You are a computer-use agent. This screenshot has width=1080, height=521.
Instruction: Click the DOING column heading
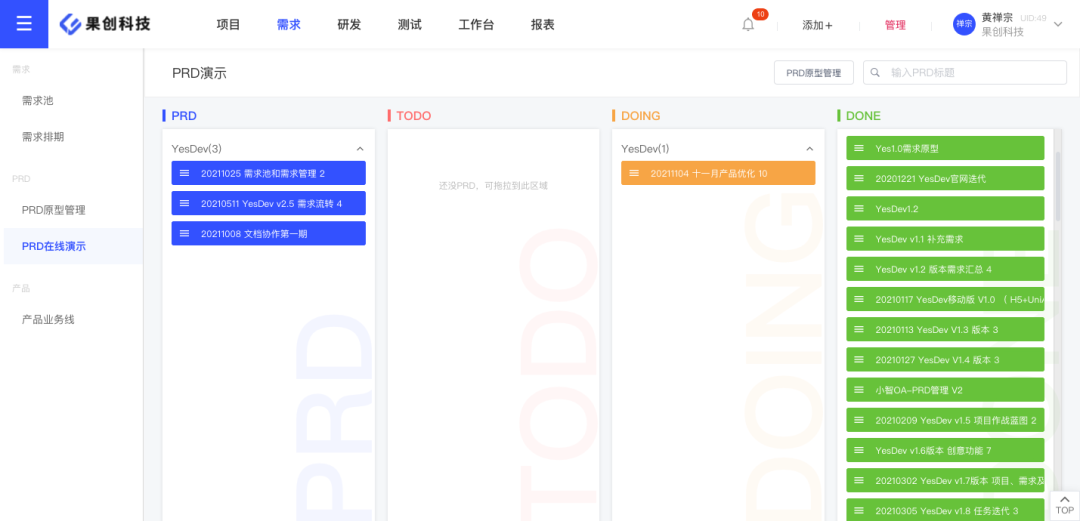(x=641, y=116)
